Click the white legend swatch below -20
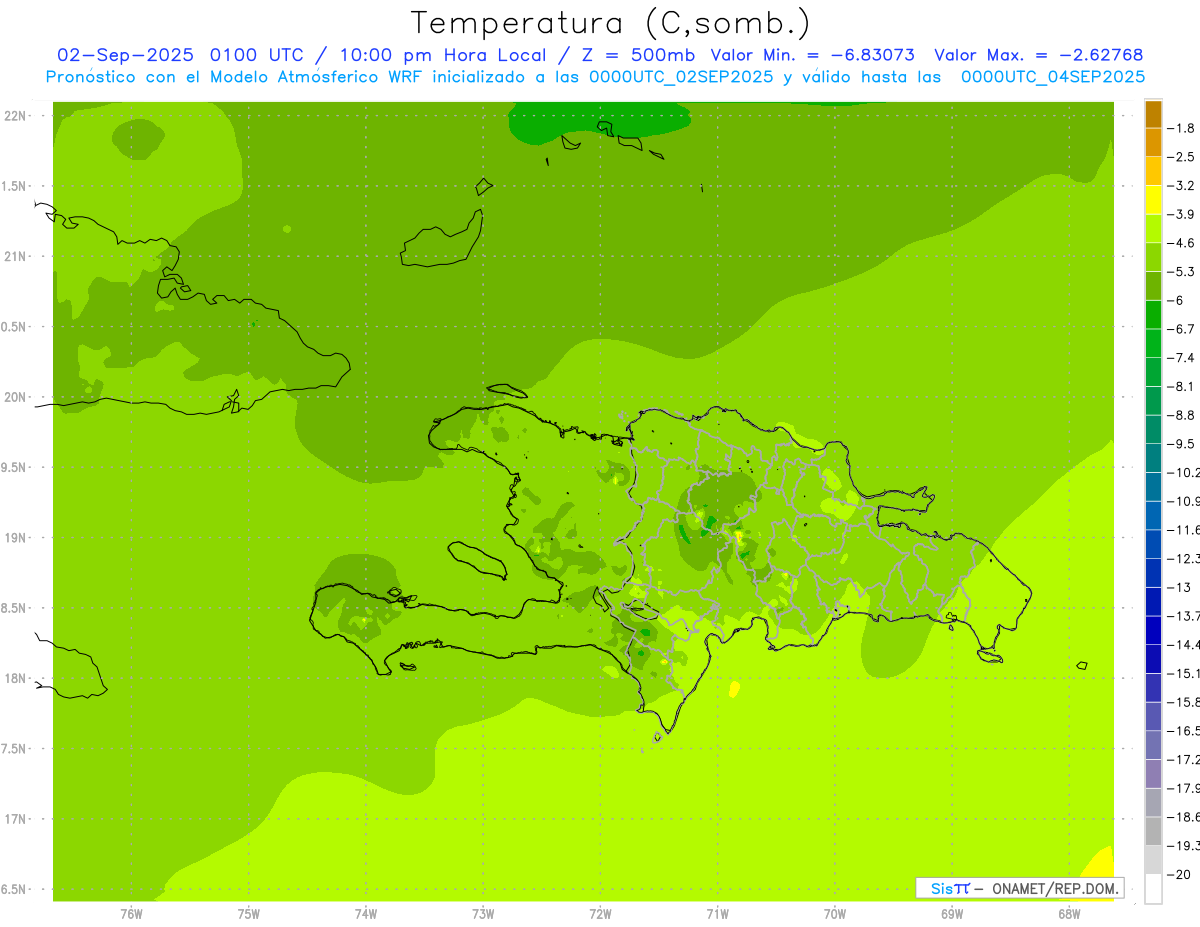1200x927 pixels. [x=1153, y=888]
